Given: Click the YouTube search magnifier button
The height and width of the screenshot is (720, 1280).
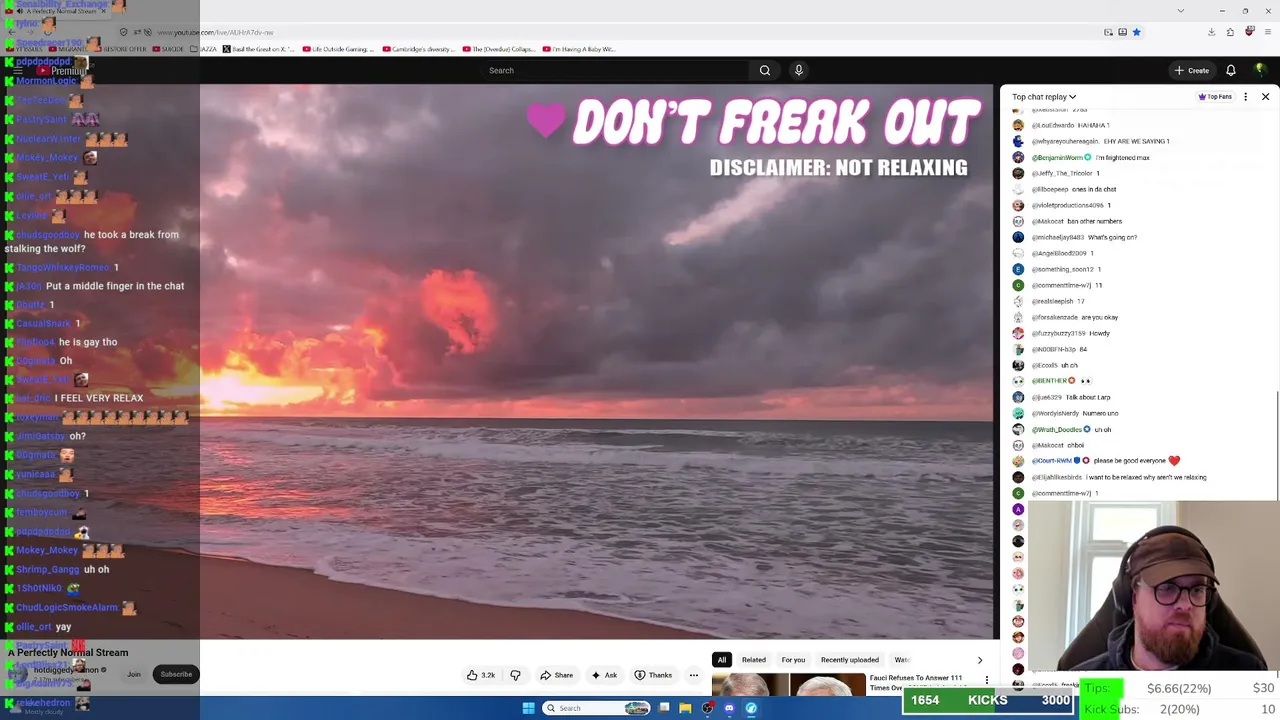Looking at the screenshot, I should click(765, 70).
